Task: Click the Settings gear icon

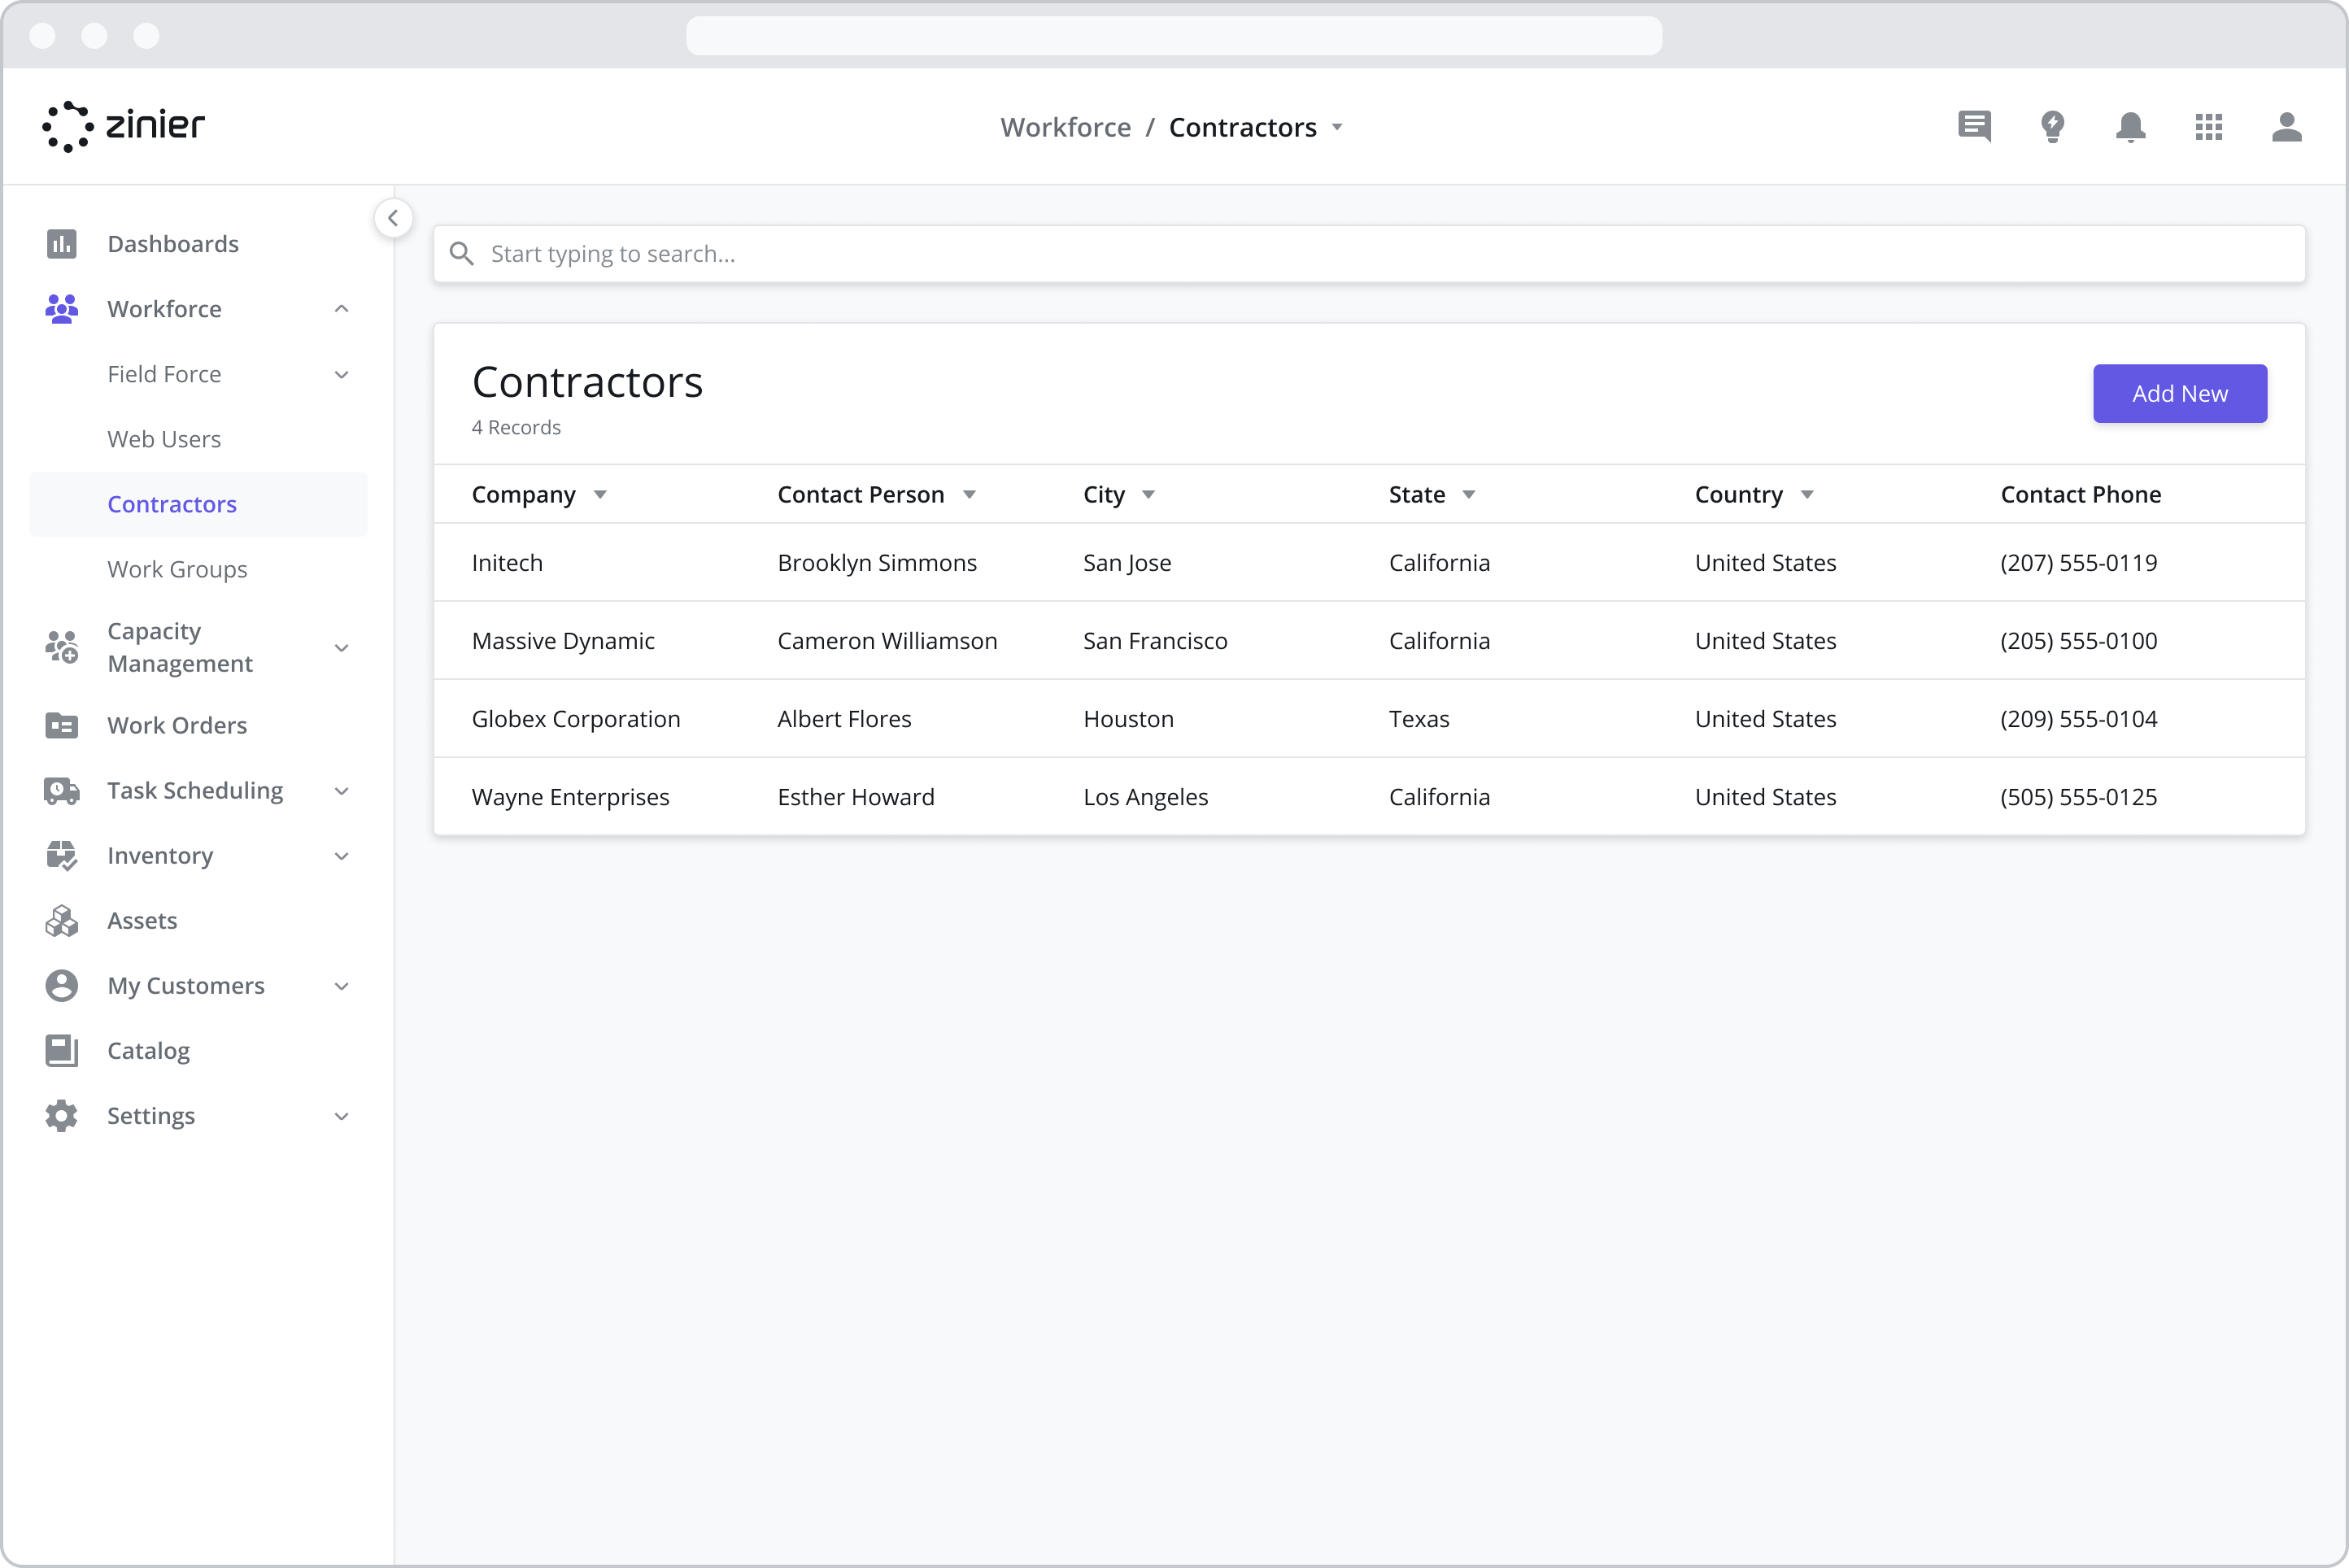Action: 61,1115
